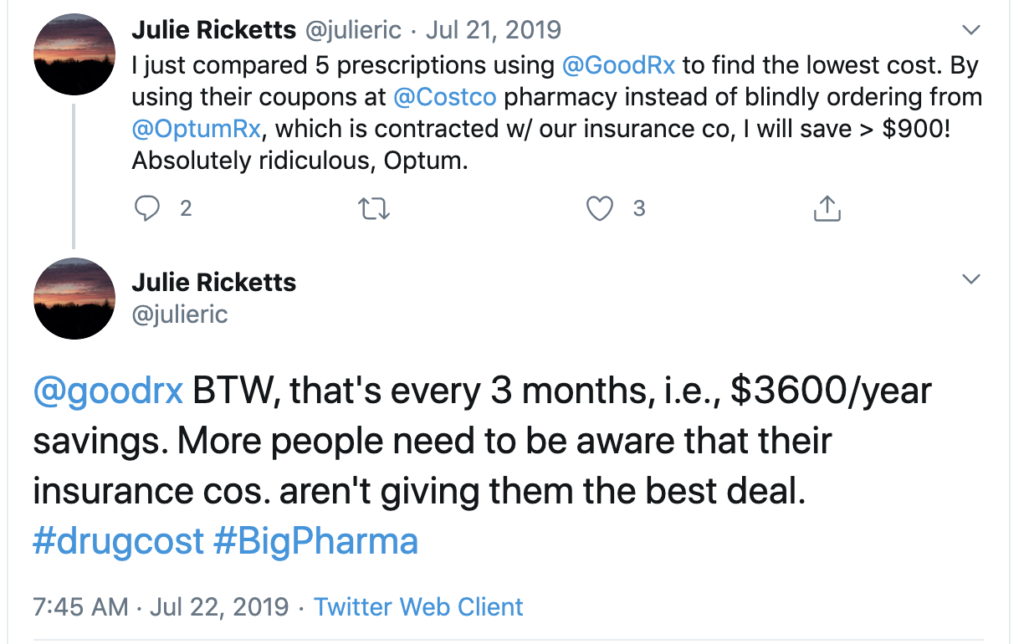Open the @GoodRx mention link
This screenshot has width=1024, height=644.
pos(619,64)
